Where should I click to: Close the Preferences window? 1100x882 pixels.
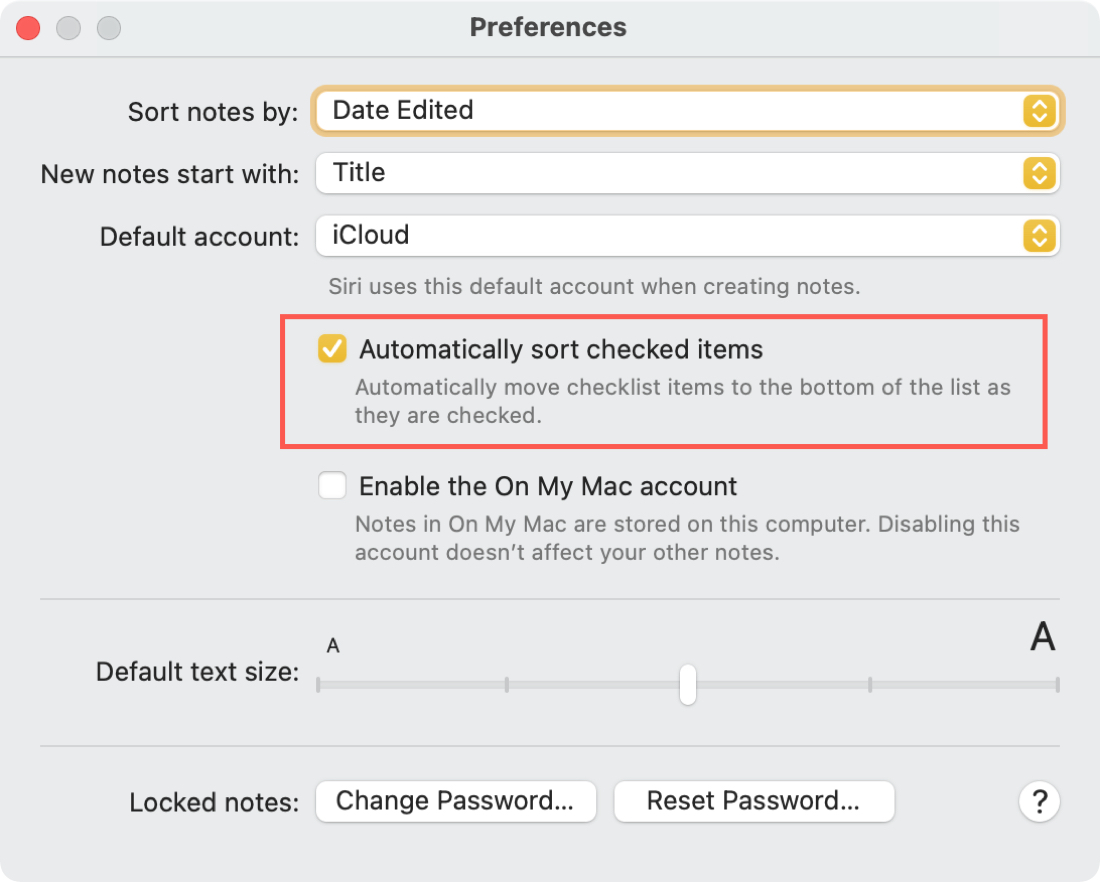point(28,27)
